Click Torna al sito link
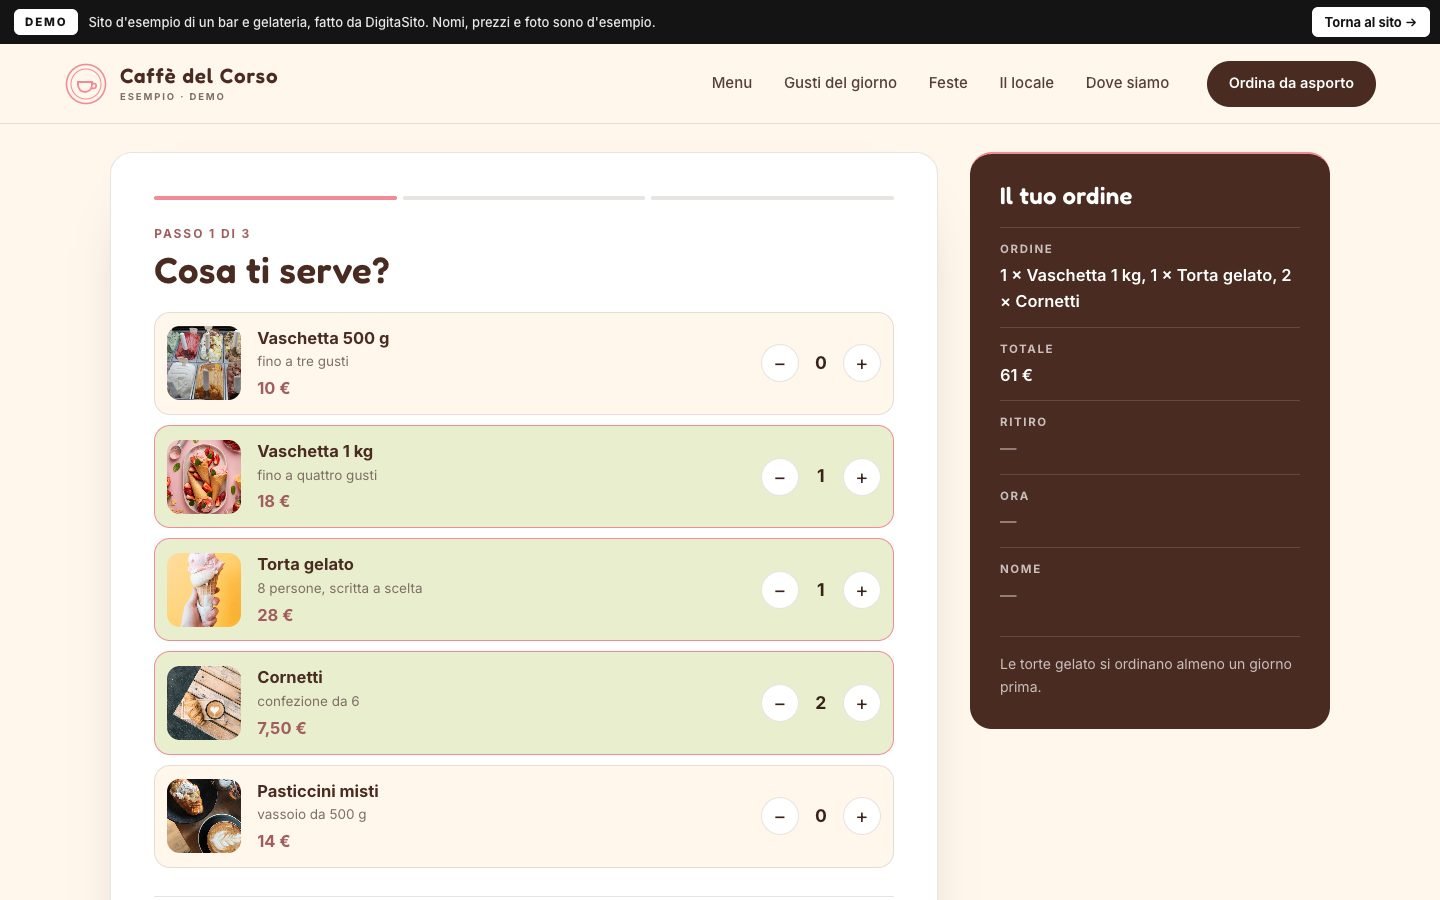Image resolution: width=1440 pixels, height=900 pixels. coord(1370,22)
